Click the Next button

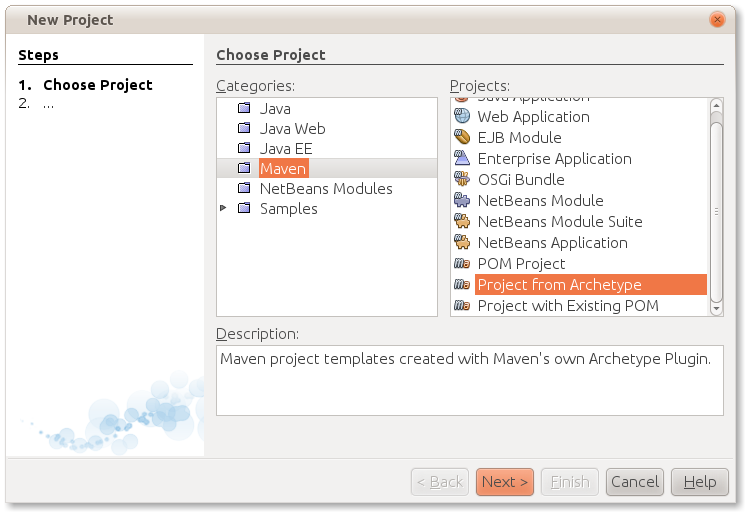[505, 482]
